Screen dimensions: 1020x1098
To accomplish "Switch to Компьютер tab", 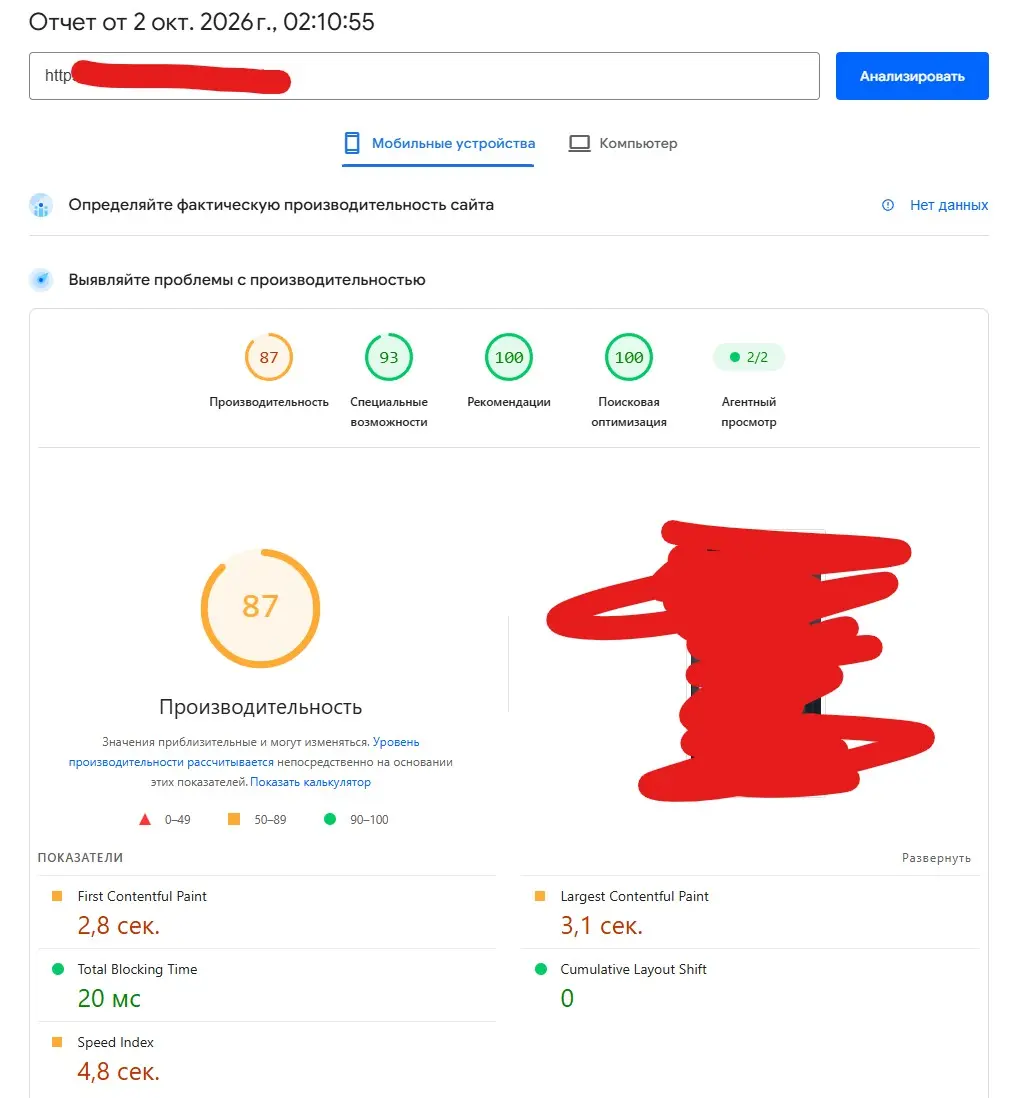I will point(623,144).
